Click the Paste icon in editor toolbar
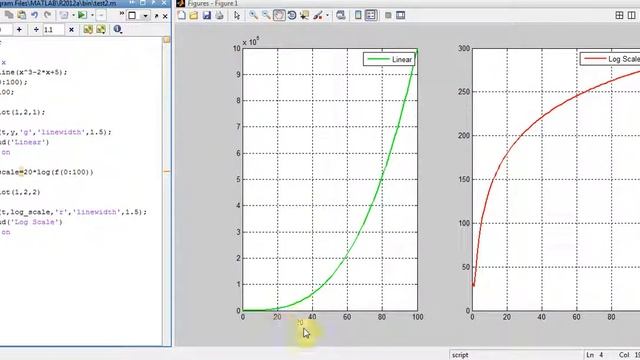The image size is (640, 360). coord(22,16)
